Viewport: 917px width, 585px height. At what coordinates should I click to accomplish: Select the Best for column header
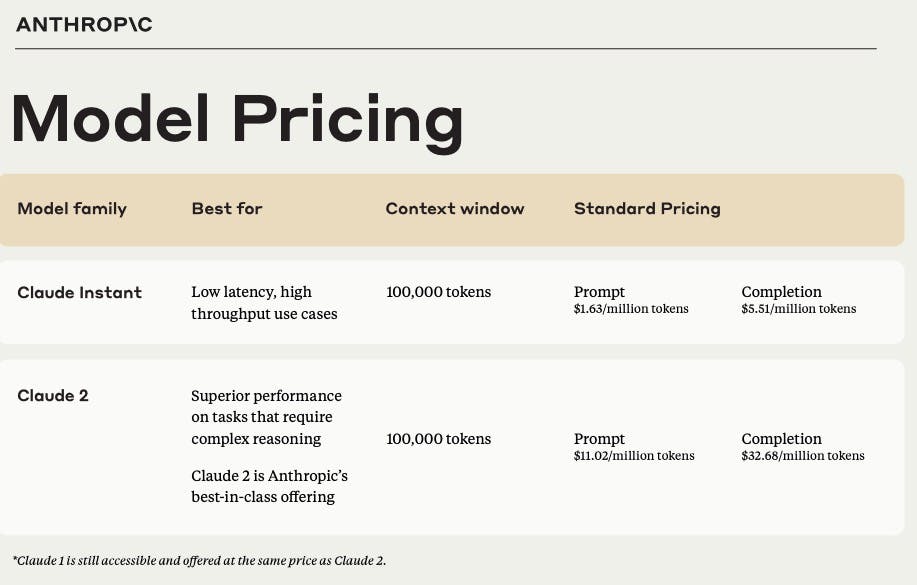click(x=227, y=208)
